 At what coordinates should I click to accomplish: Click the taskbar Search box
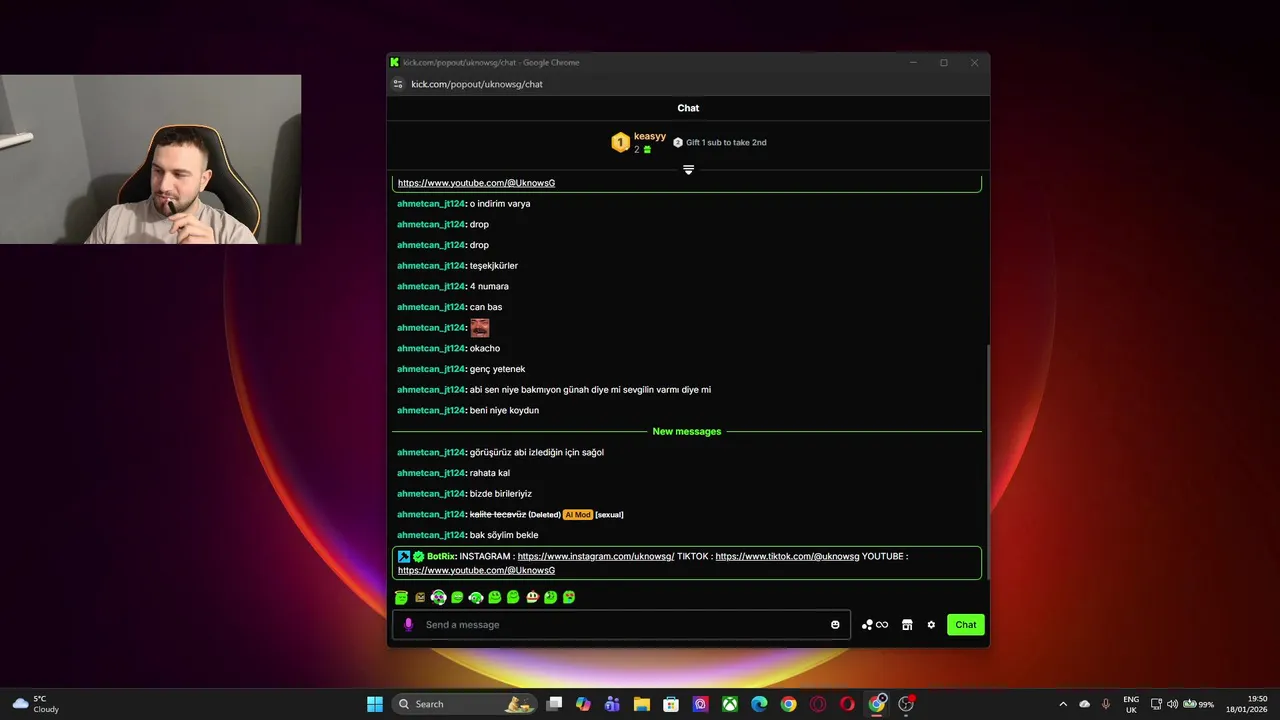[465, 704]
